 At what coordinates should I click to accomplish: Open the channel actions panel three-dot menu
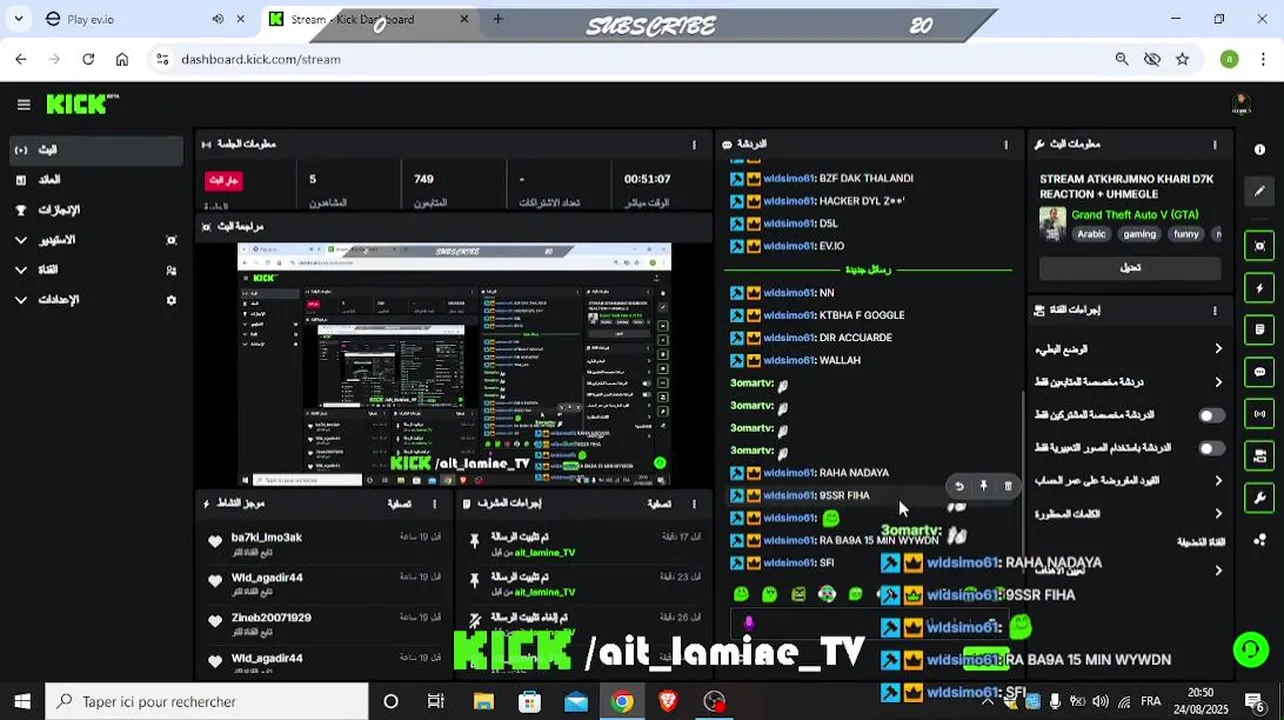click(1215, 311)
